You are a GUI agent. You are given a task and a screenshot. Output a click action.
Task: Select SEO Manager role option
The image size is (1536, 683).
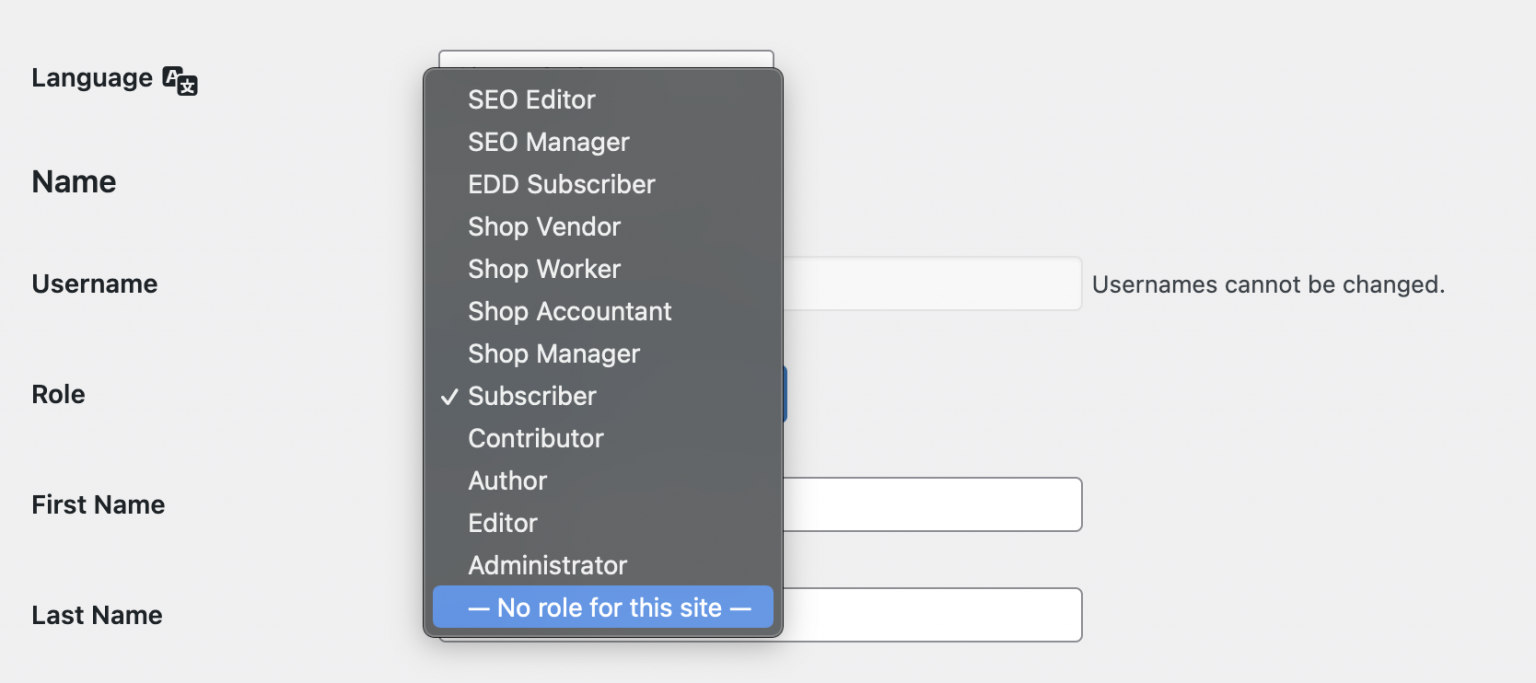pyautogui.click(x=548, y=141)
